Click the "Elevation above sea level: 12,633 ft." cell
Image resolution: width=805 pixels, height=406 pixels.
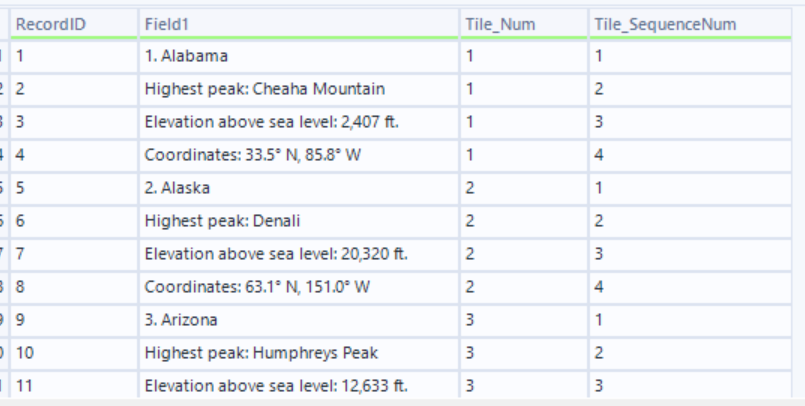click(x=277, y=386)
